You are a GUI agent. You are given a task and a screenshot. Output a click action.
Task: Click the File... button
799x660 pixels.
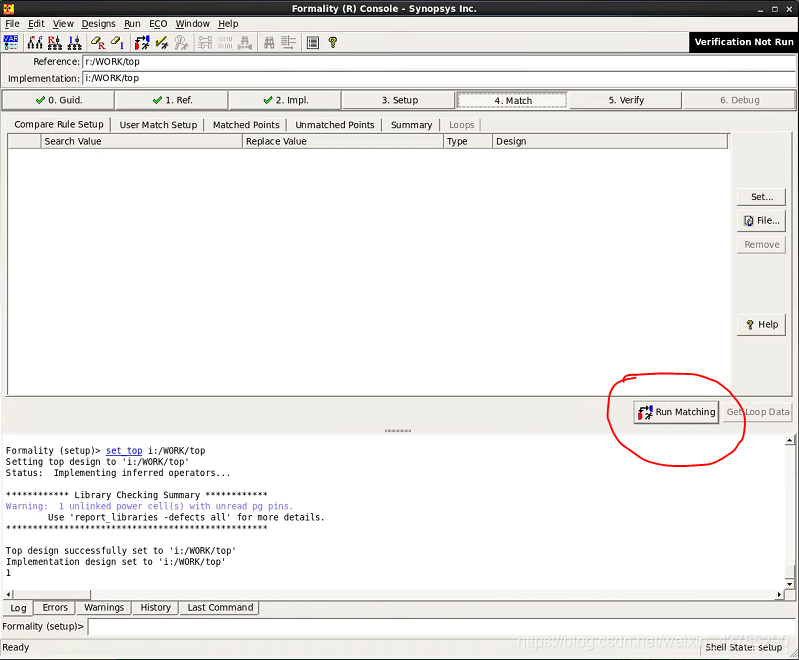[761, 221]
